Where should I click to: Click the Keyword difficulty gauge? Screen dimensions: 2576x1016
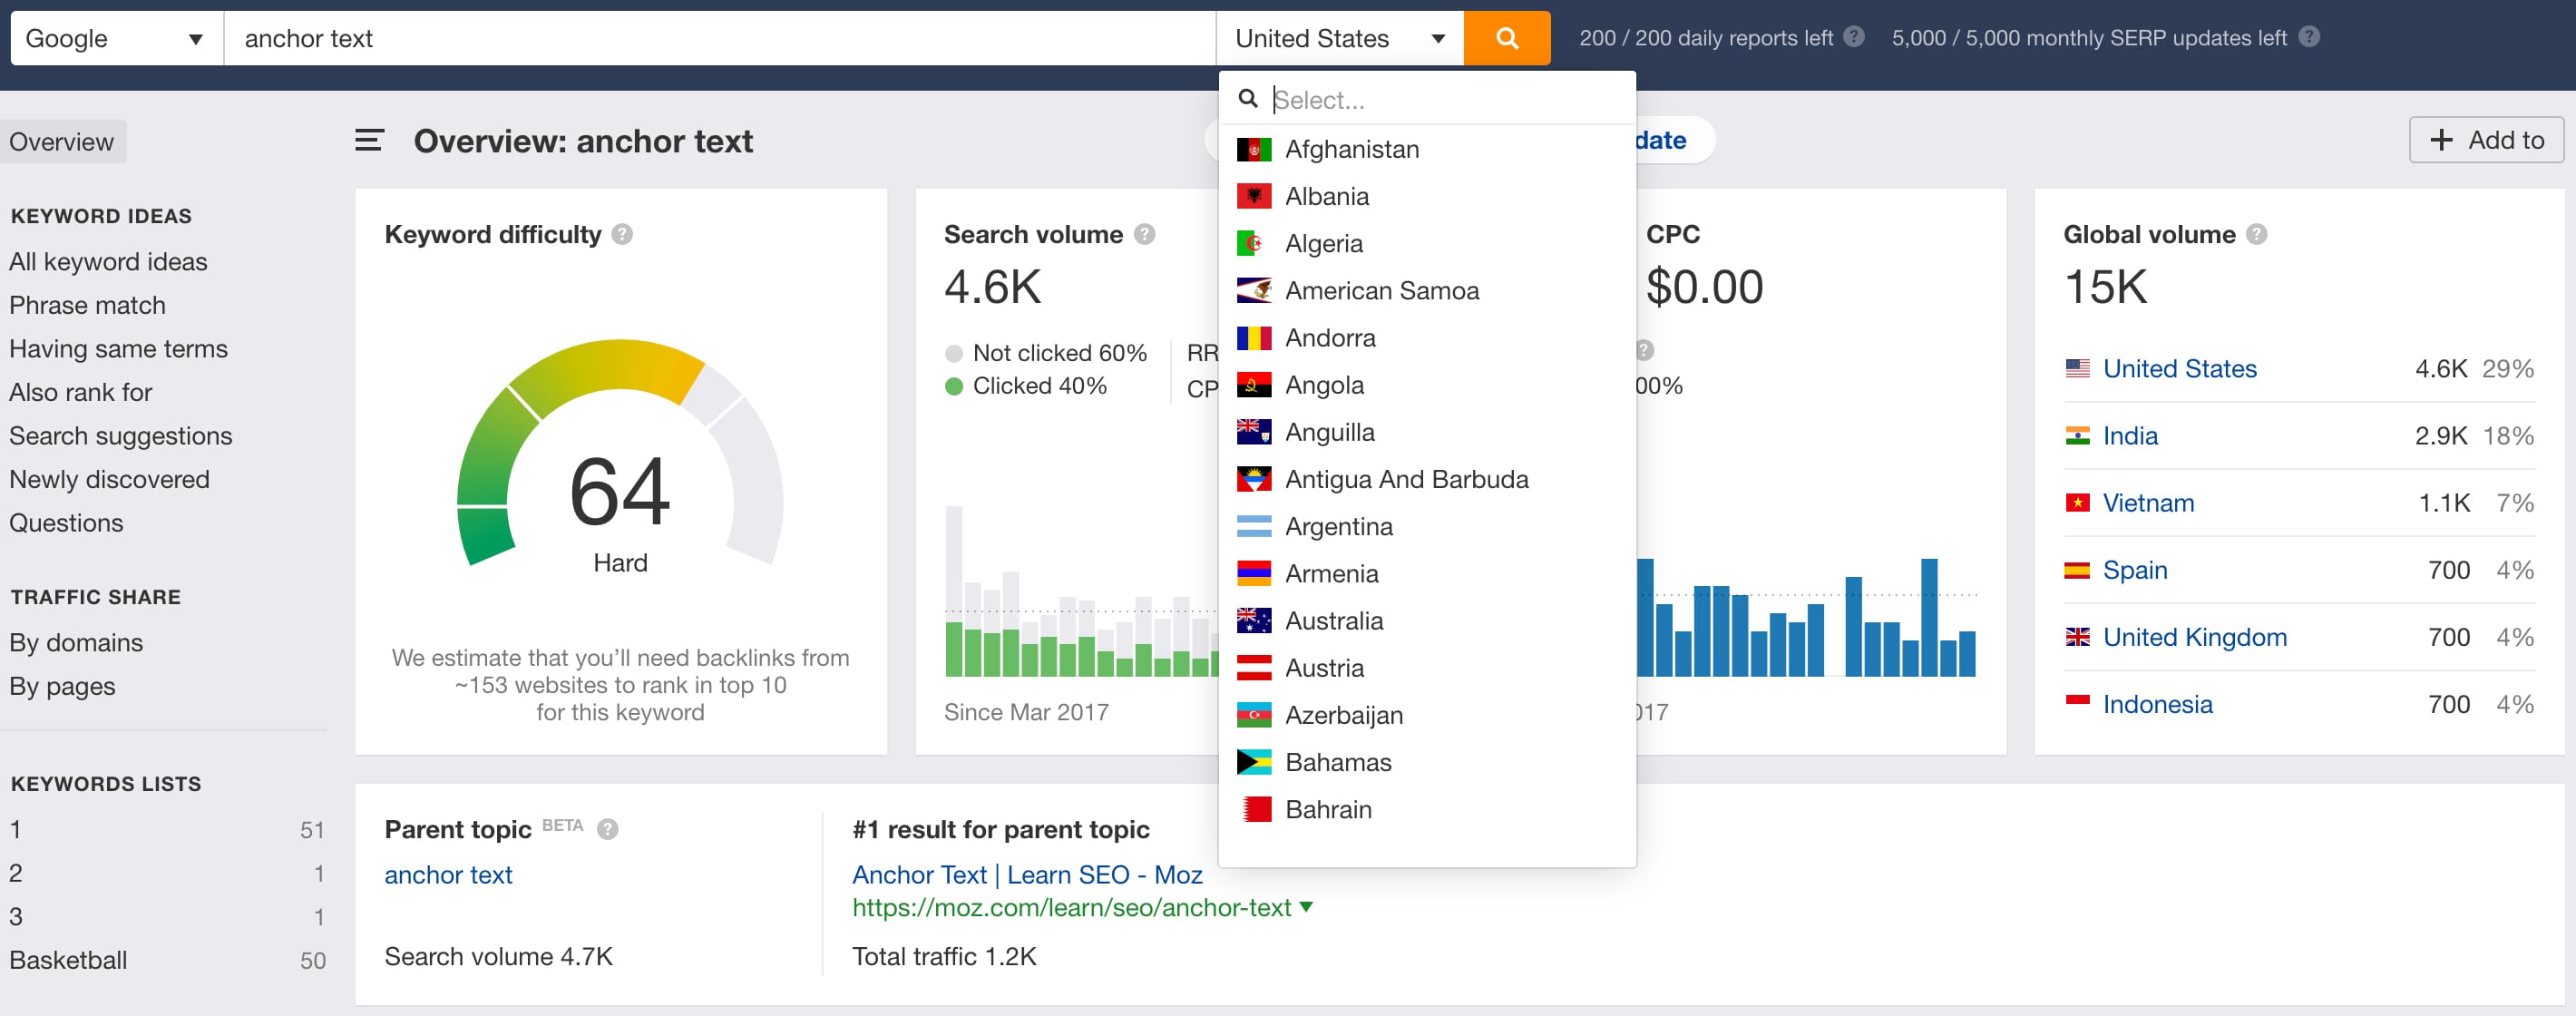click(620, 490)
